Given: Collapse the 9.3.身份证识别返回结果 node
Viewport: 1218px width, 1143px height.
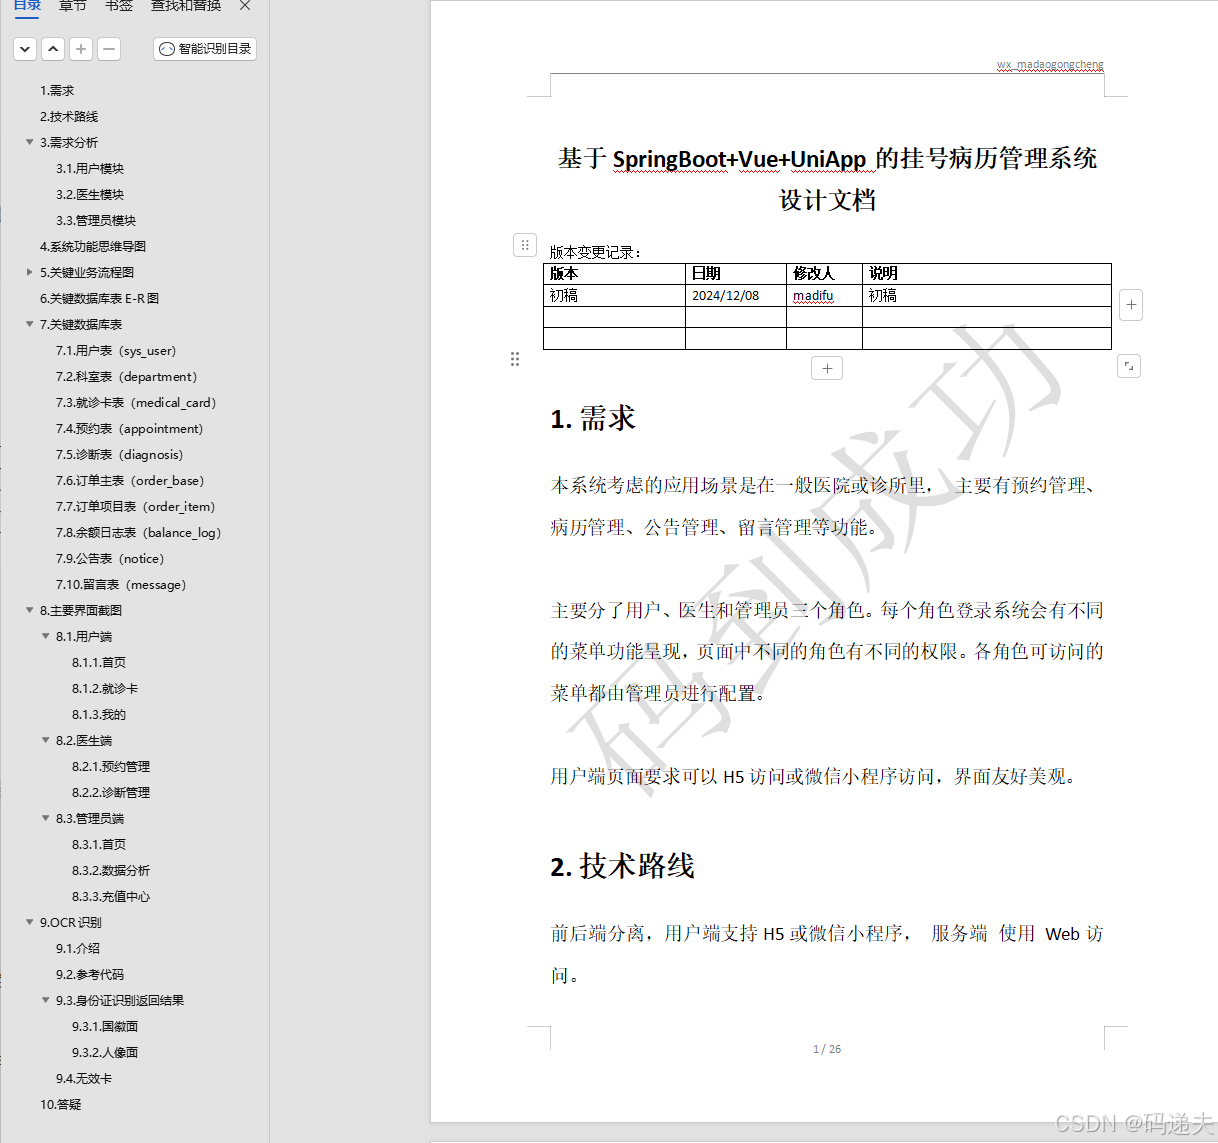Looking at the screenshot, I should coord(46,1000).
